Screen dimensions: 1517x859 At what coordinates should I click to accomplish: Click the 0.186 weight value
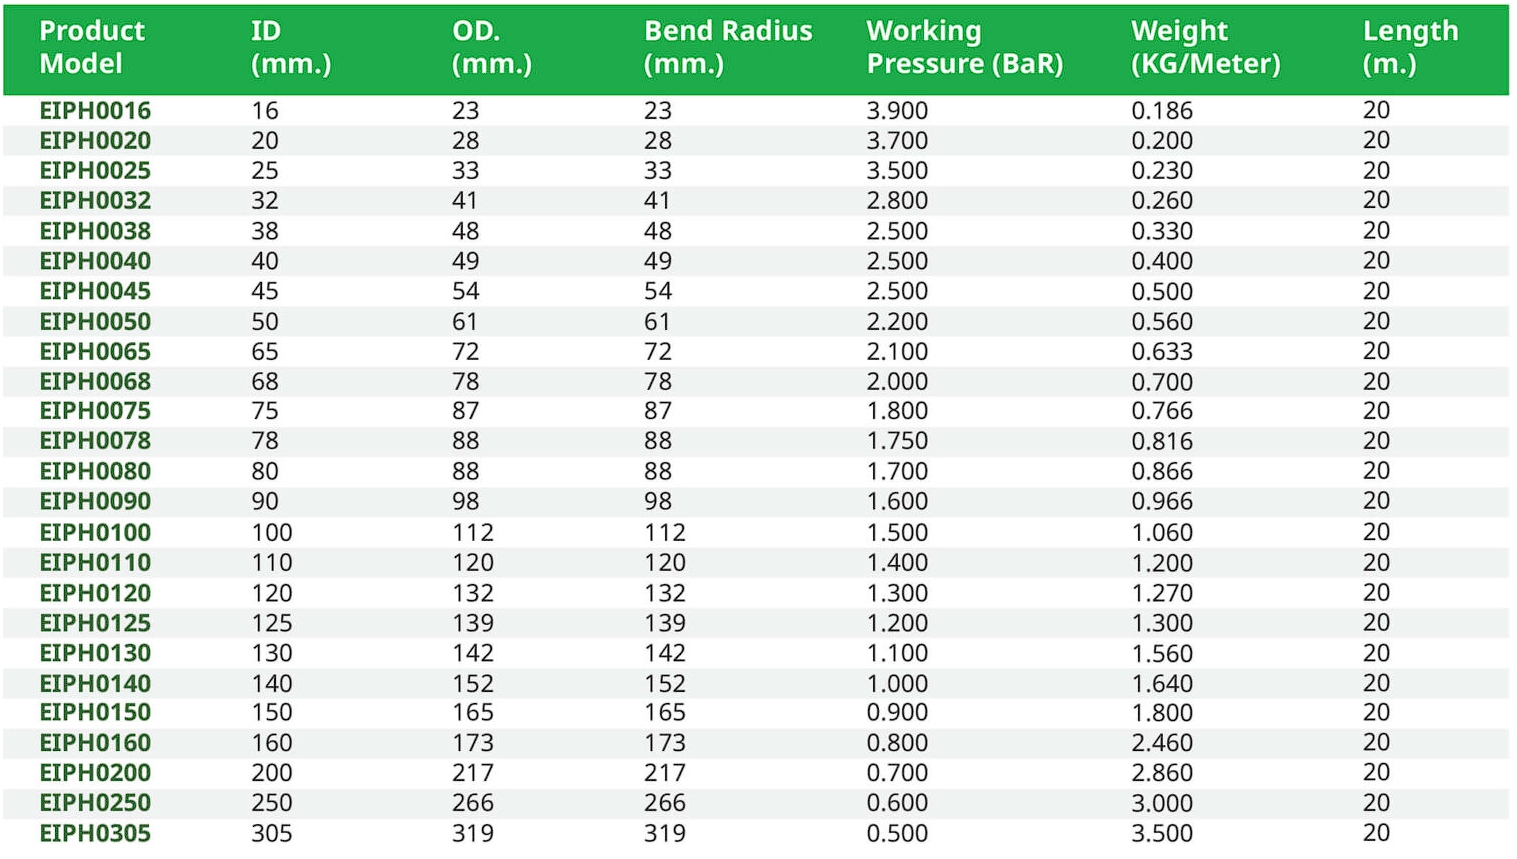pos(1161,110)
